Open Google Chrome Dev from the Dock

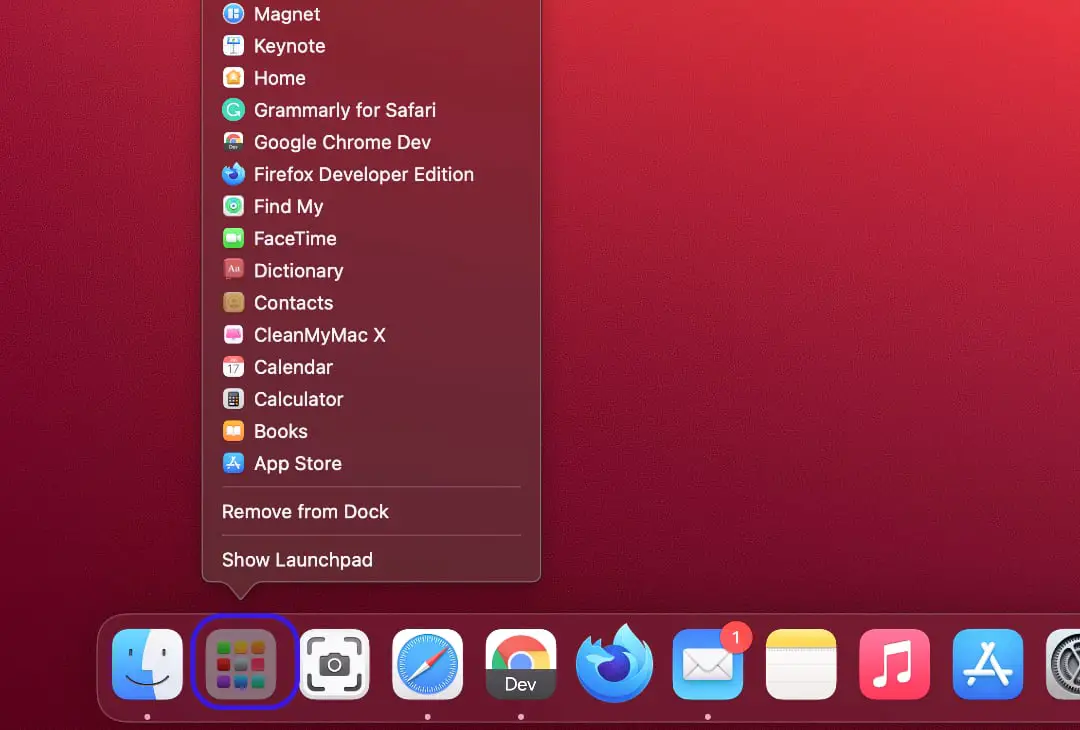(520, 663)
